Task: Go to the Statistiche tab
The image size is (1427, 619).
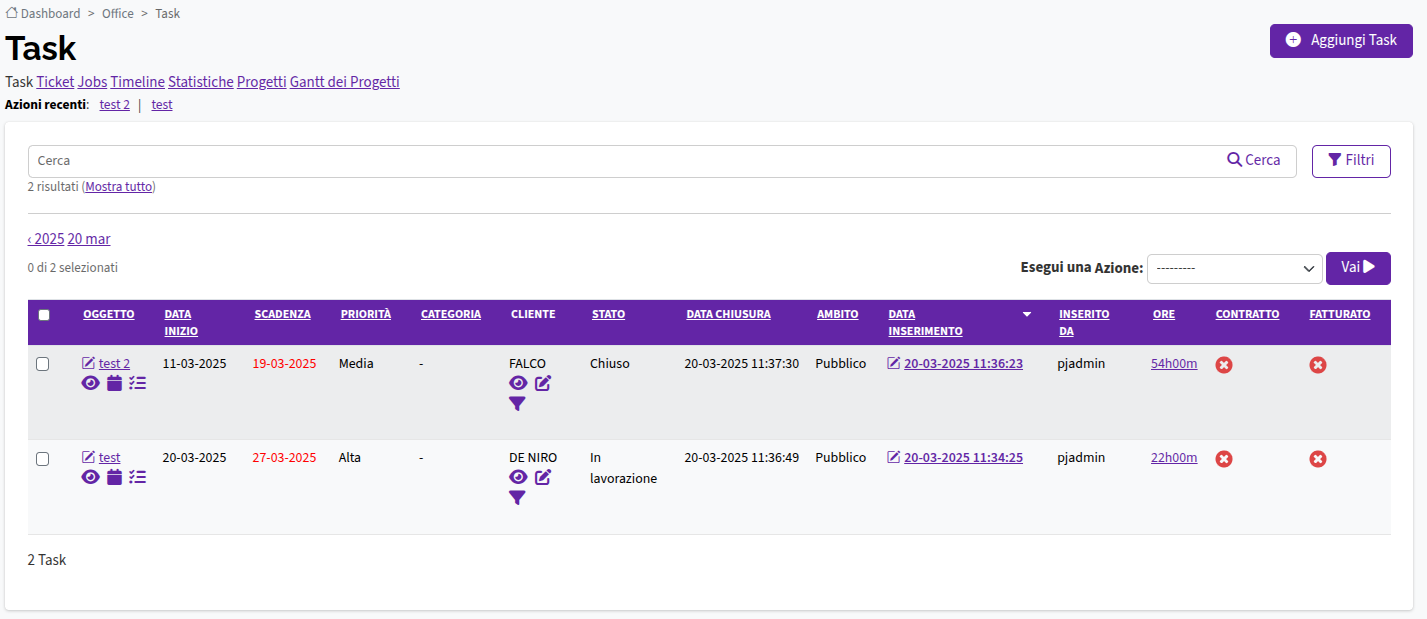Action: [201, 82]
